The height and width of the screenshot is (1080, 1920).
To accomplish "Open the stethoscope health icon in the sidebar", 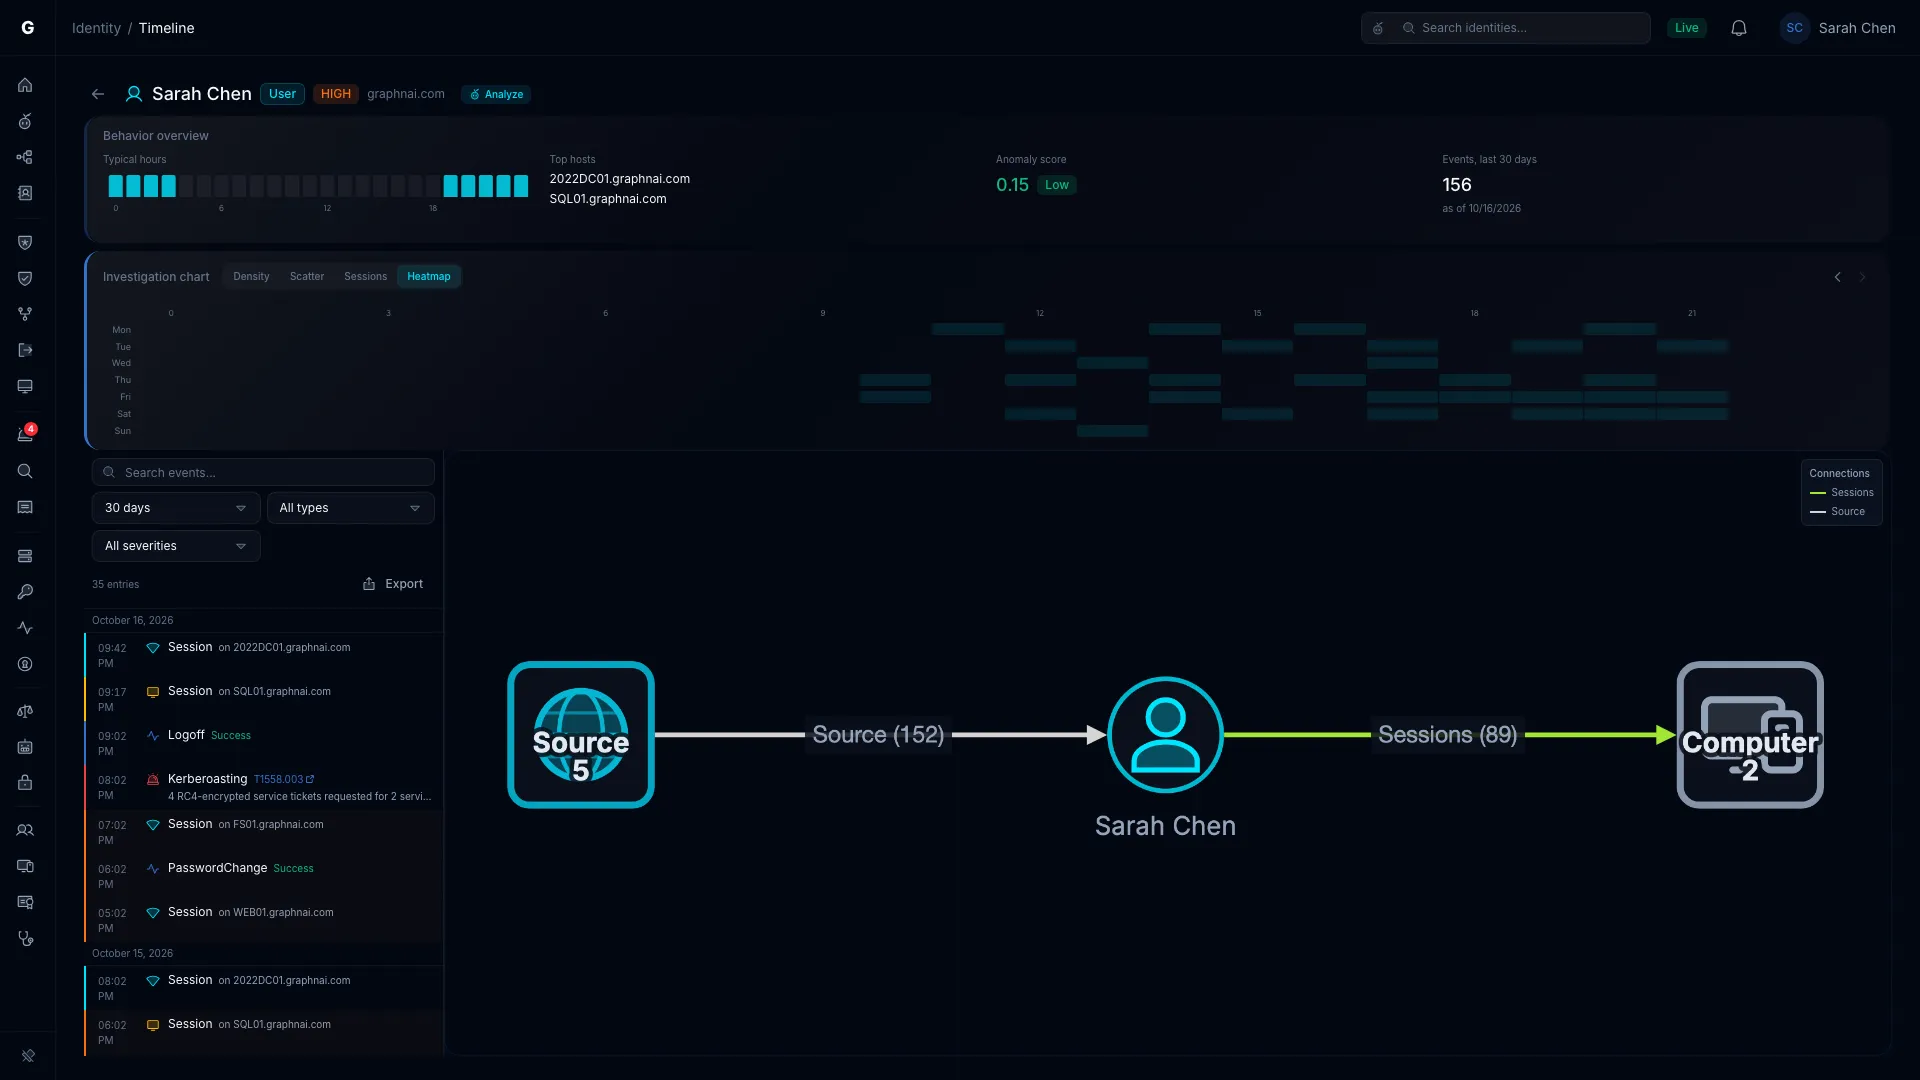I will tap(25, 938).
